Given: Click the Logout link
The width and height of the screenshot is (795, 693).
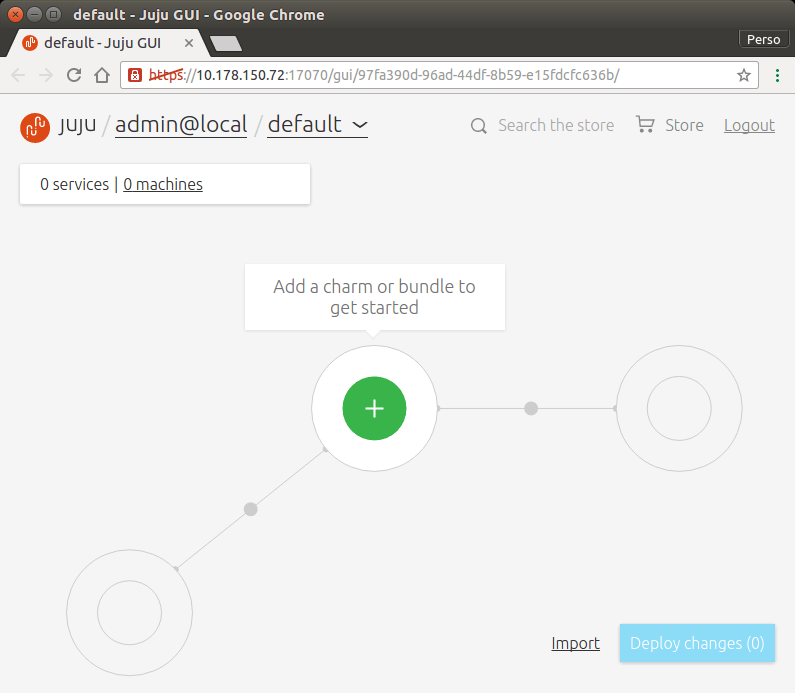Looking at the screenshot, I should pos(749,125).
